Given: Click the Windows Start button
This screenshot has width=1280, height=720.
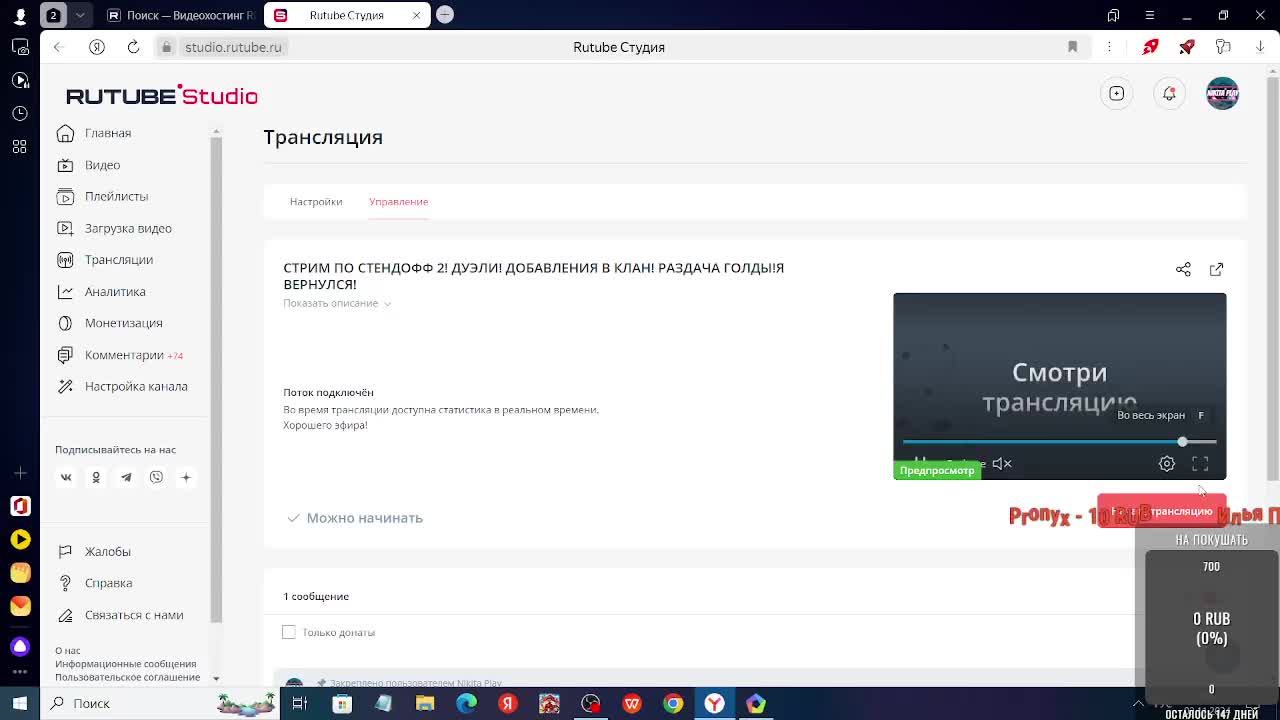Looking at the screenshot, I should coord(20,703).
